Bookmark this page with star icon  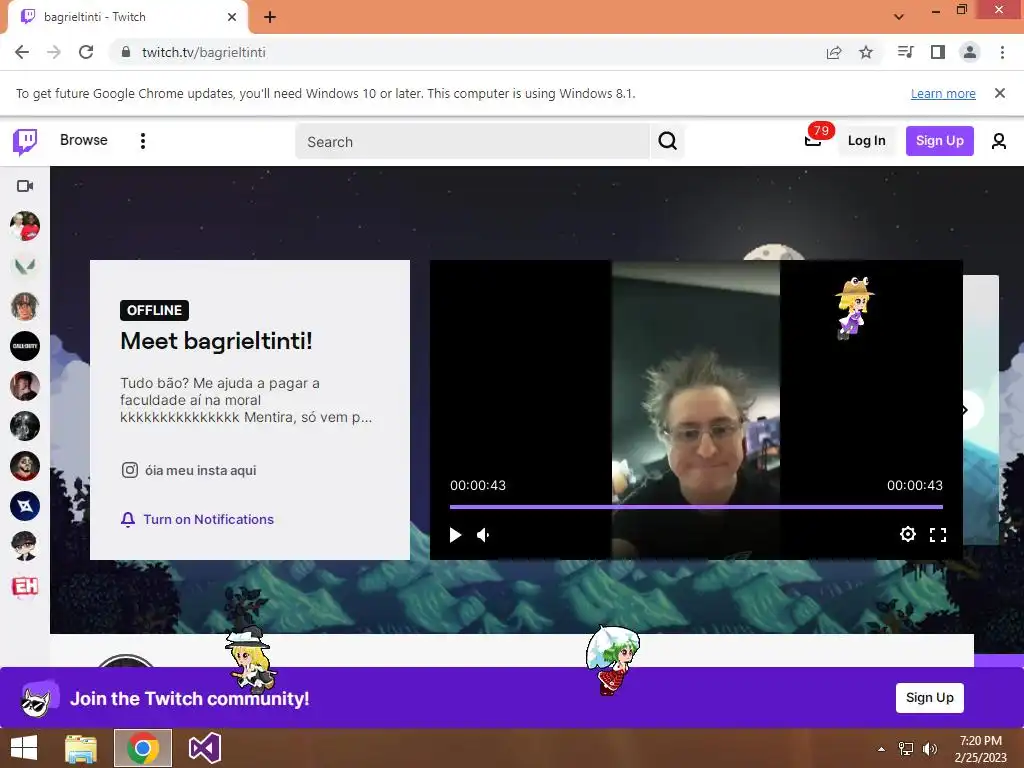pos(866,52)
